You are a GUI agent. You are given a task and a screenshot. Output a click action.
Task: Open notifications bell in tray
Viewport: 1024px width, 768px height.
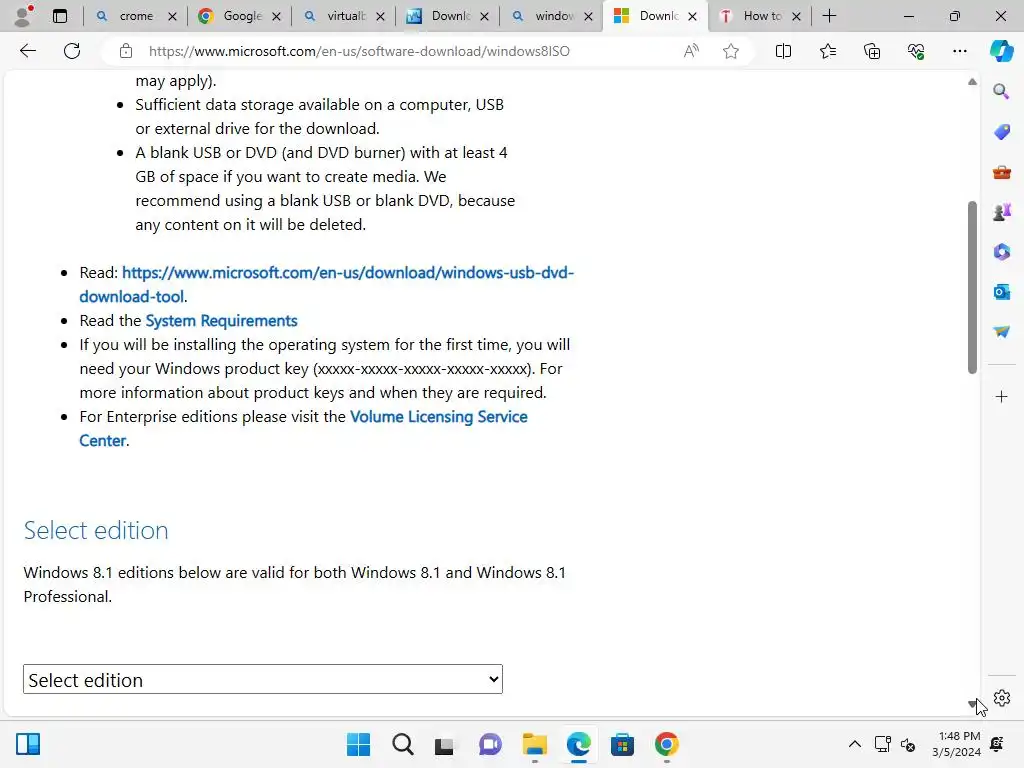pyautogui.click(x=997, y=744)
